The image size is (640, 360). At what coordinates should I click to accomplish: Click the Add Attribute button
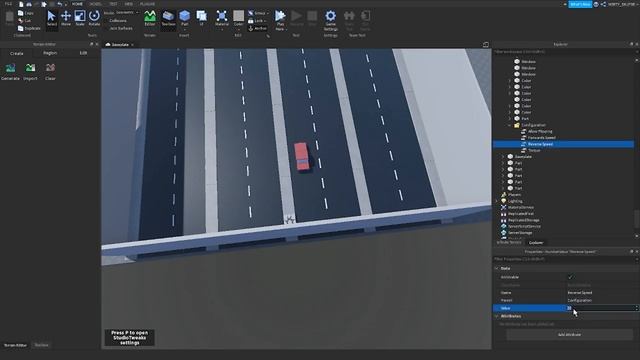569,334
